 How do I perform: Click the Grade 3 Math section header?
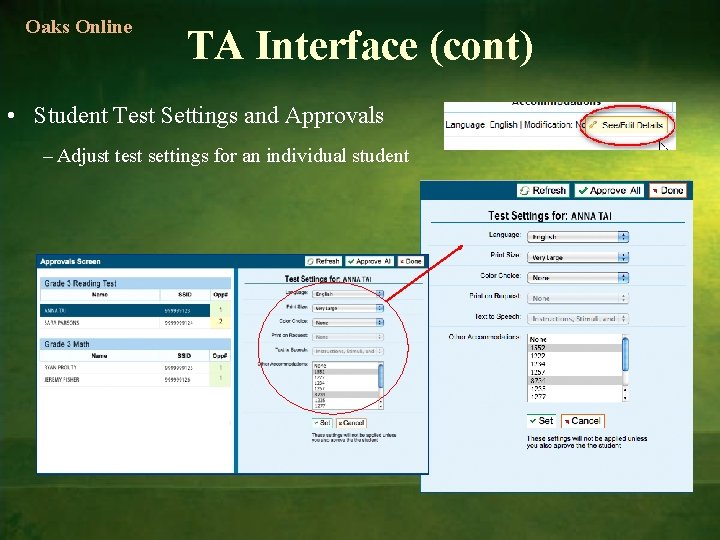(135, 344)
